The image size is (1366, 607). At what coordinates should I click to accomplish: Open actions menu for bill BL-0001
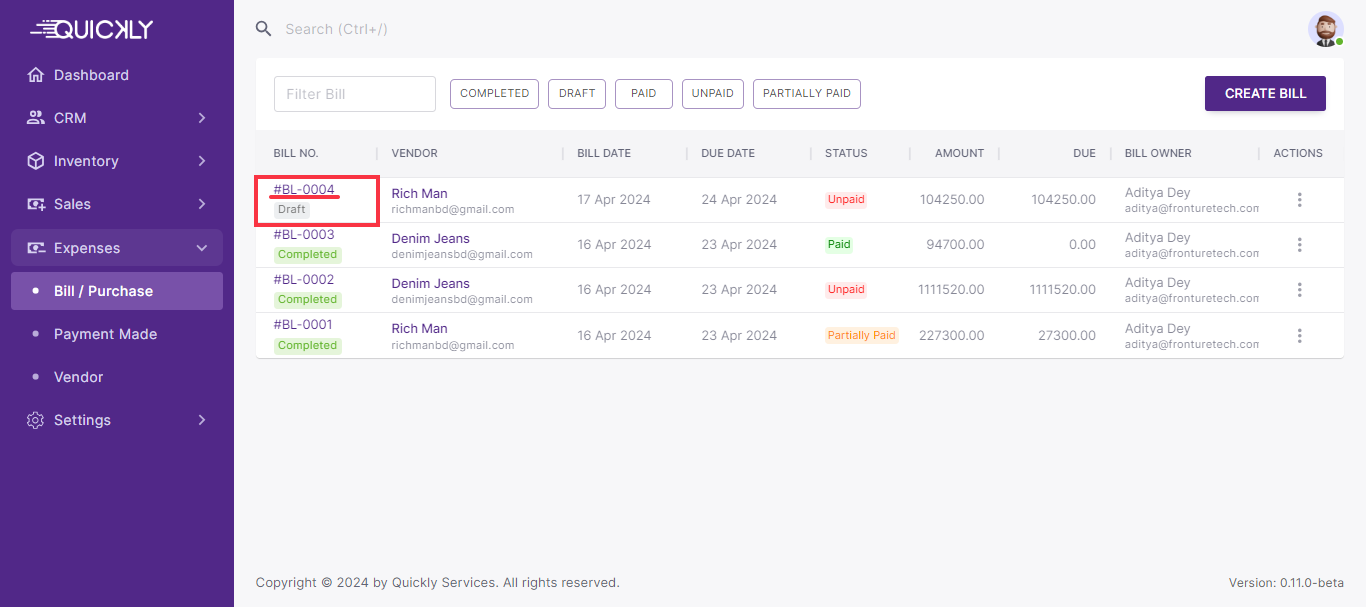[1299, 335]
